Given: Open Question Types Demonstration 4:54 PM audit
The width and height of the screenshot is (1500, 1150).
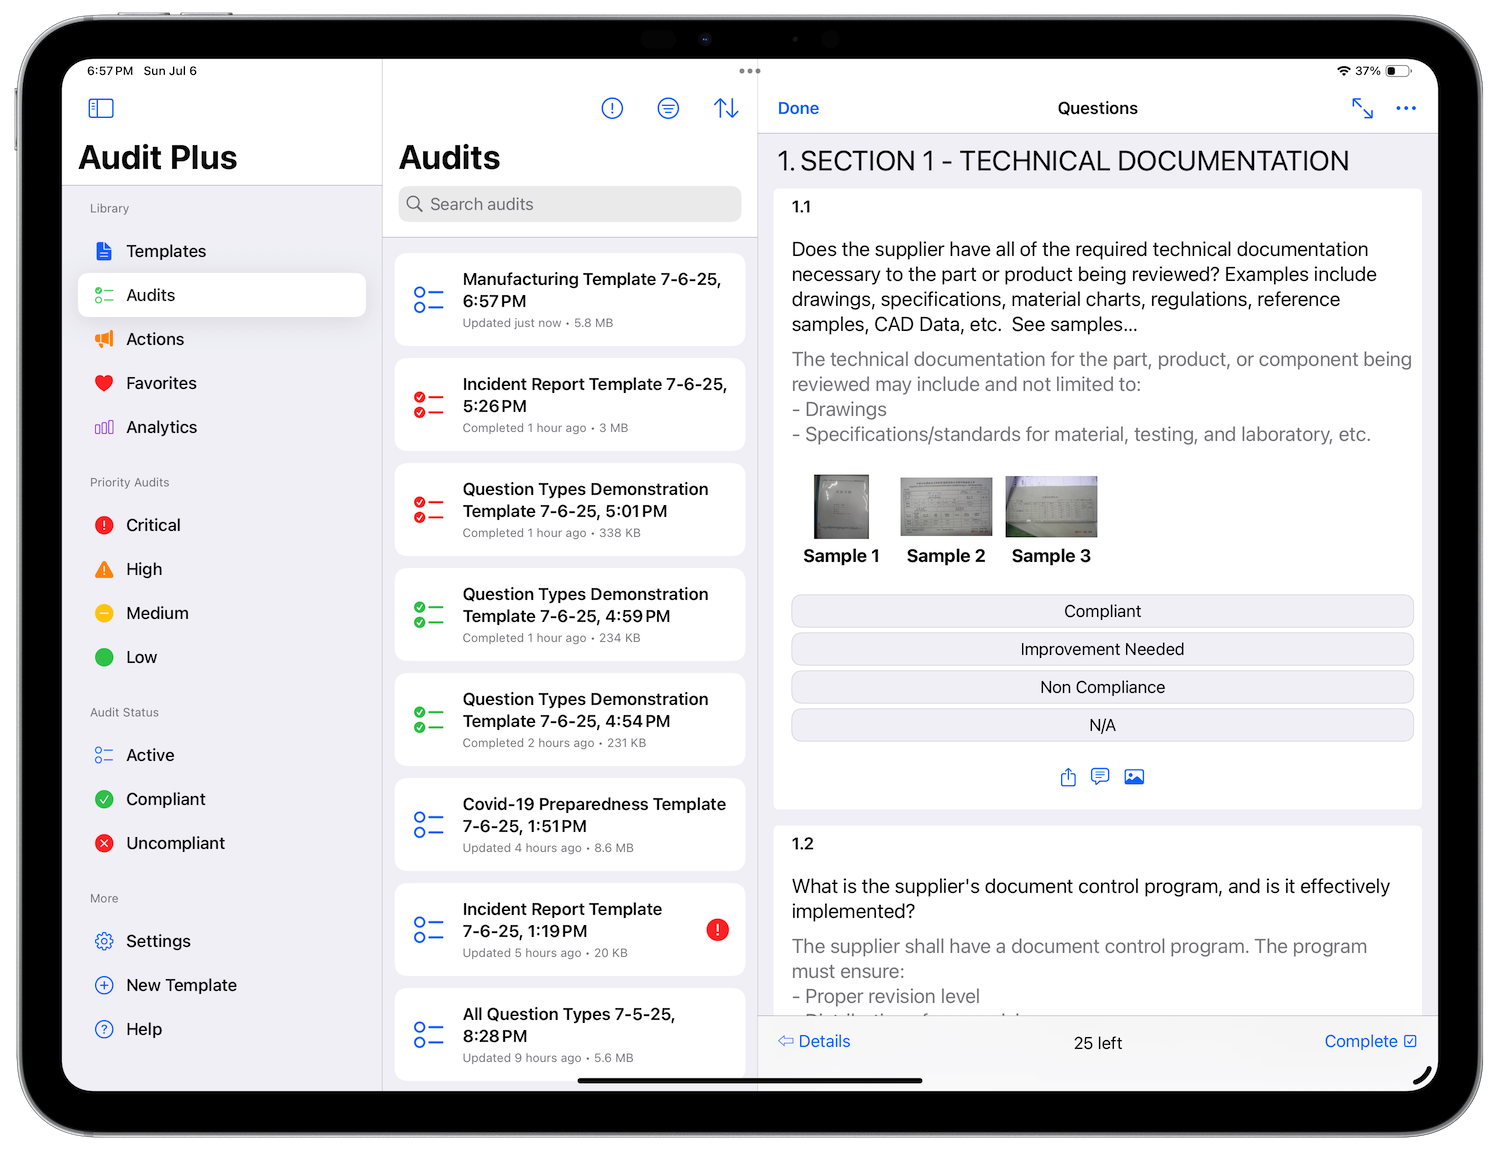Looking at the screenshot, I should [x=570, y=720].
